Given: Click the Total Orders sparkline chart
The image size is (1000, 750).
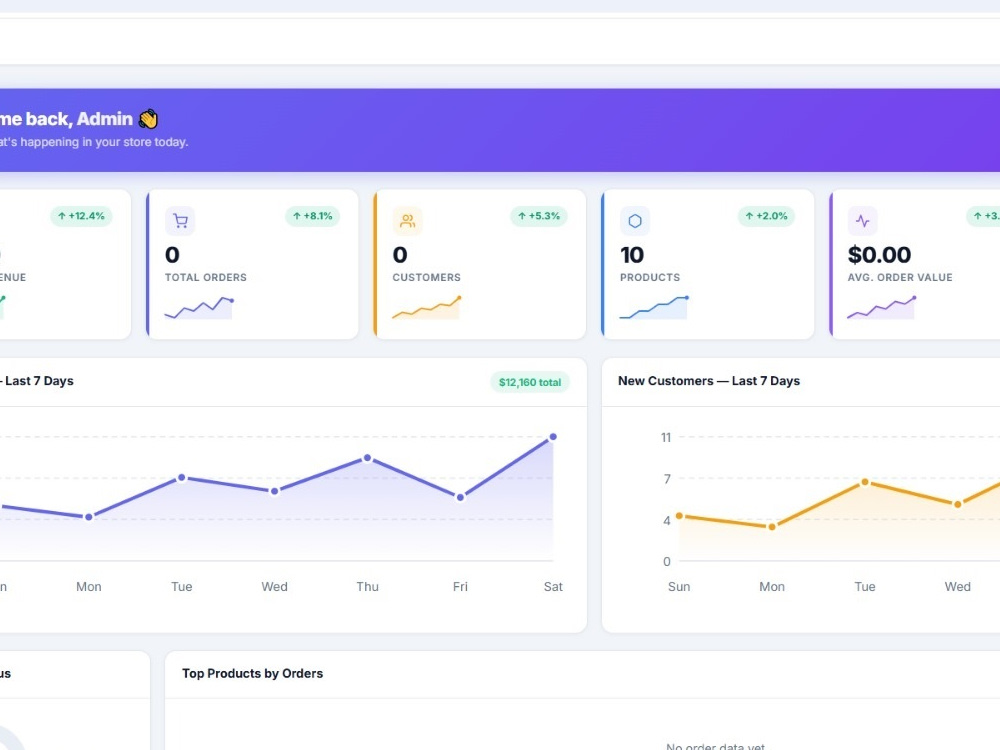Looking at the screenshot, I should (199, 307).
